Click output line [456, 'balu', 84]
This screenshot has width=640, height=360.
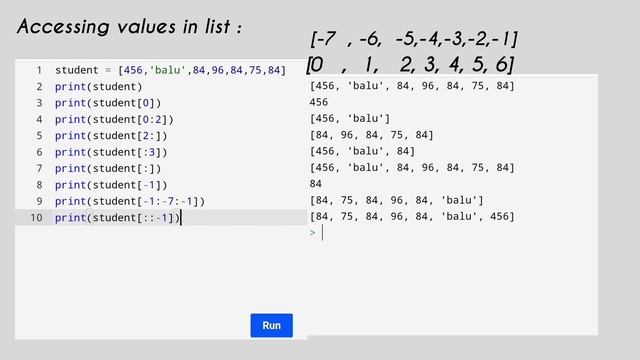click(x=362, y=151)
